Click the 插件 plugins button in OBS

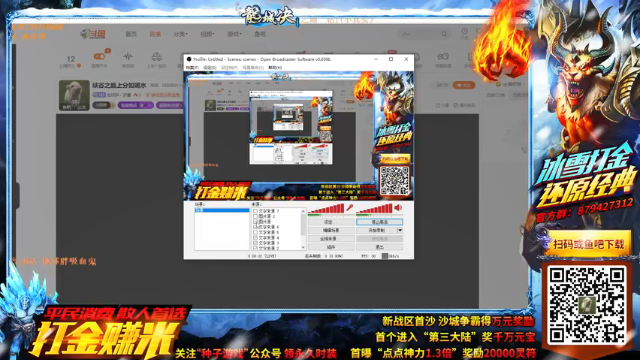(x=331, y=247)
